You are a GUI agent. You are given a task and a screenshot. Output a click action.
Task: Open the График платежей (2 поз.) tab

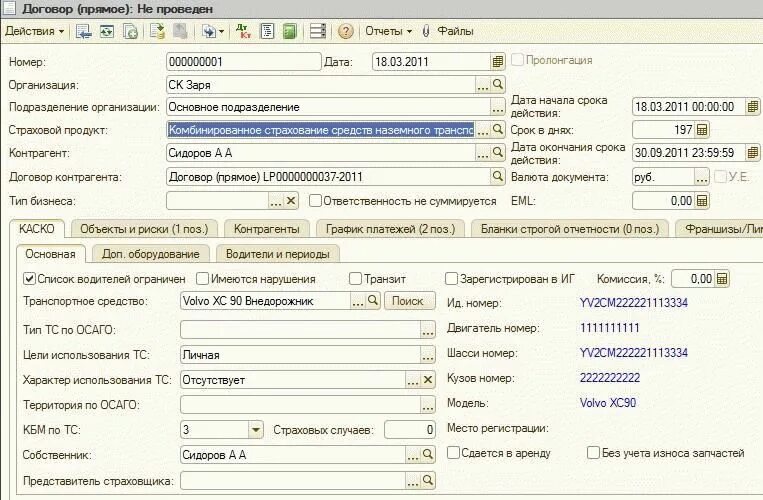pyautogui.click(x=390, y=229)
